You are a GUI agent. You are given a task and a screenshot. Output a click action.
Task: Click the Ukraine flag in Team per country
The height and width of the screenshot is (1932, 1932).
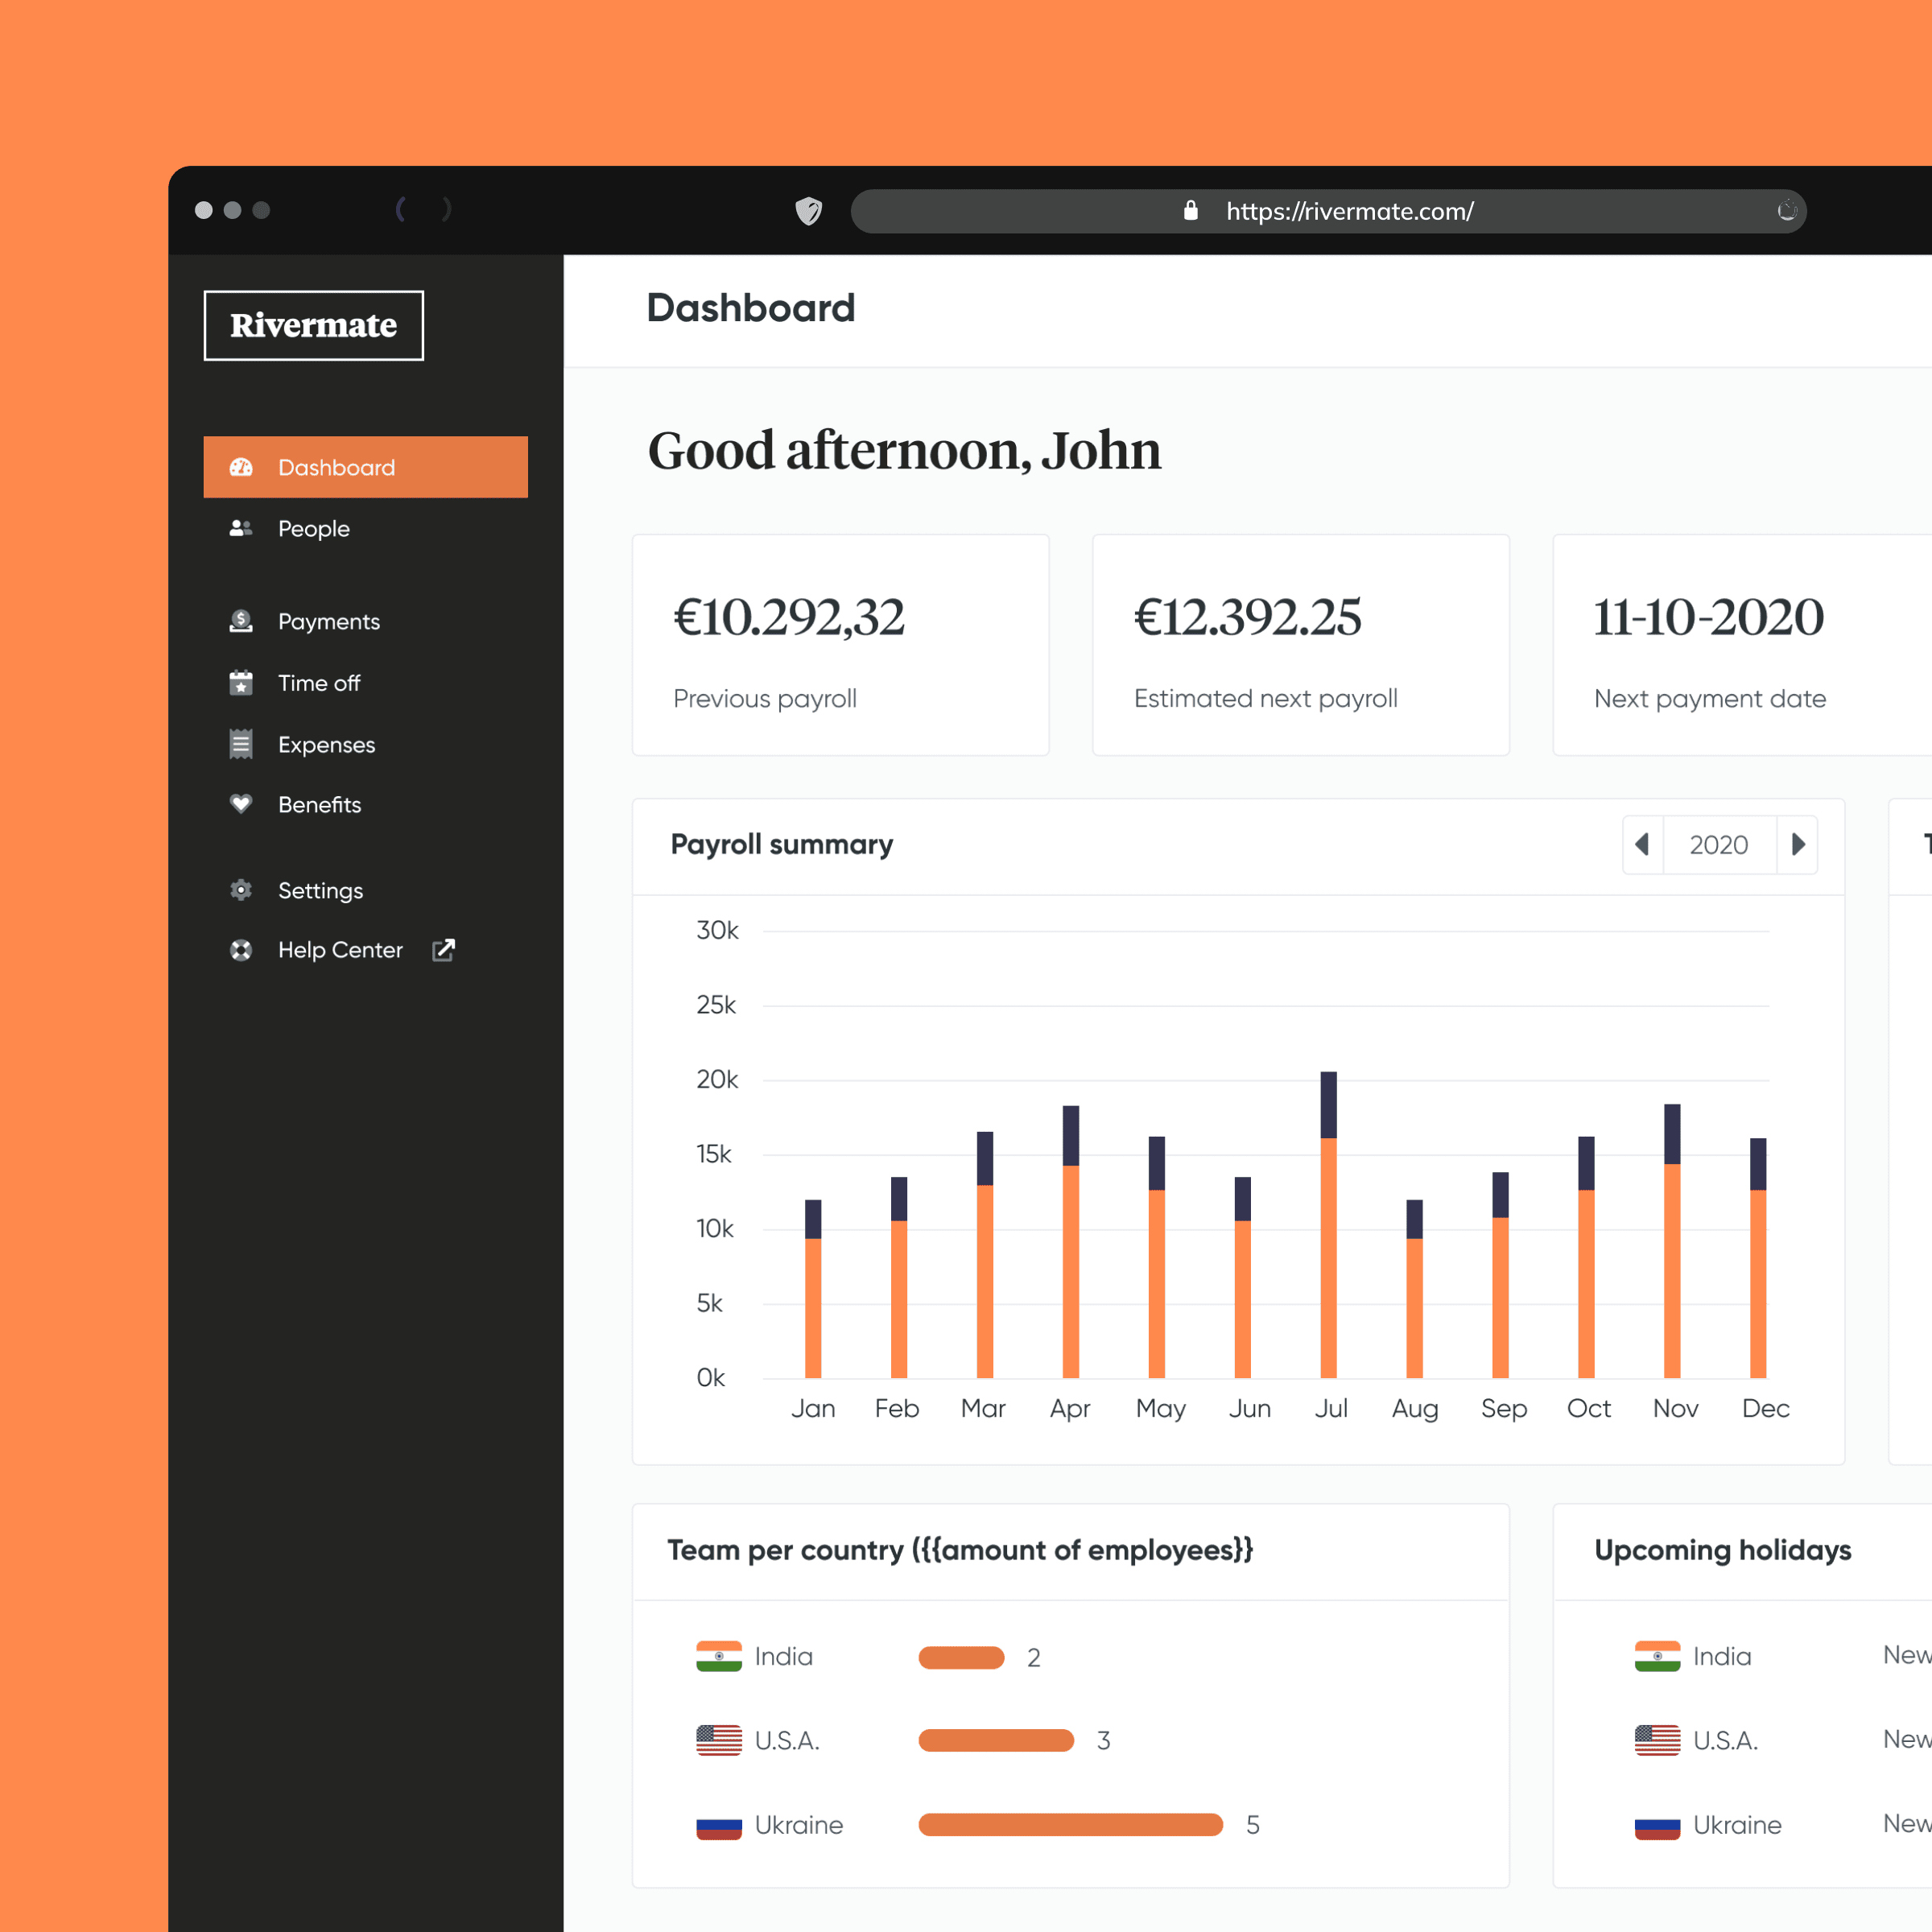pos(719,1825)
